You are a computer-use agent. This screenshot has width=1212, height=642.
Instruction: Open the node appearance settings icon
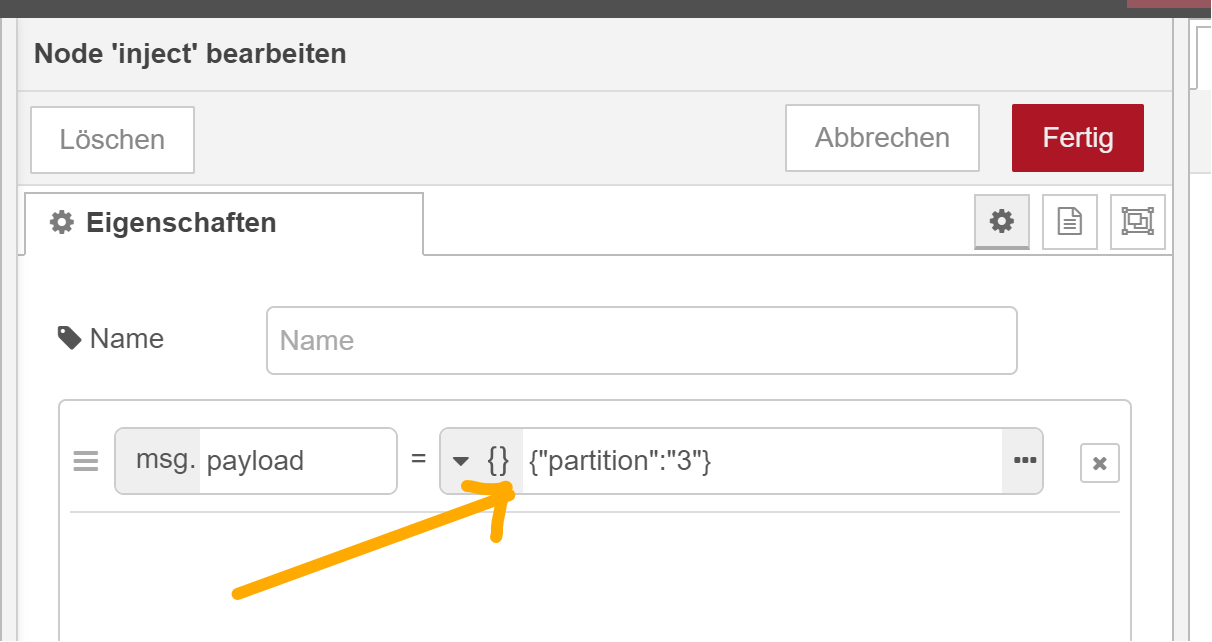(1137, 221)
